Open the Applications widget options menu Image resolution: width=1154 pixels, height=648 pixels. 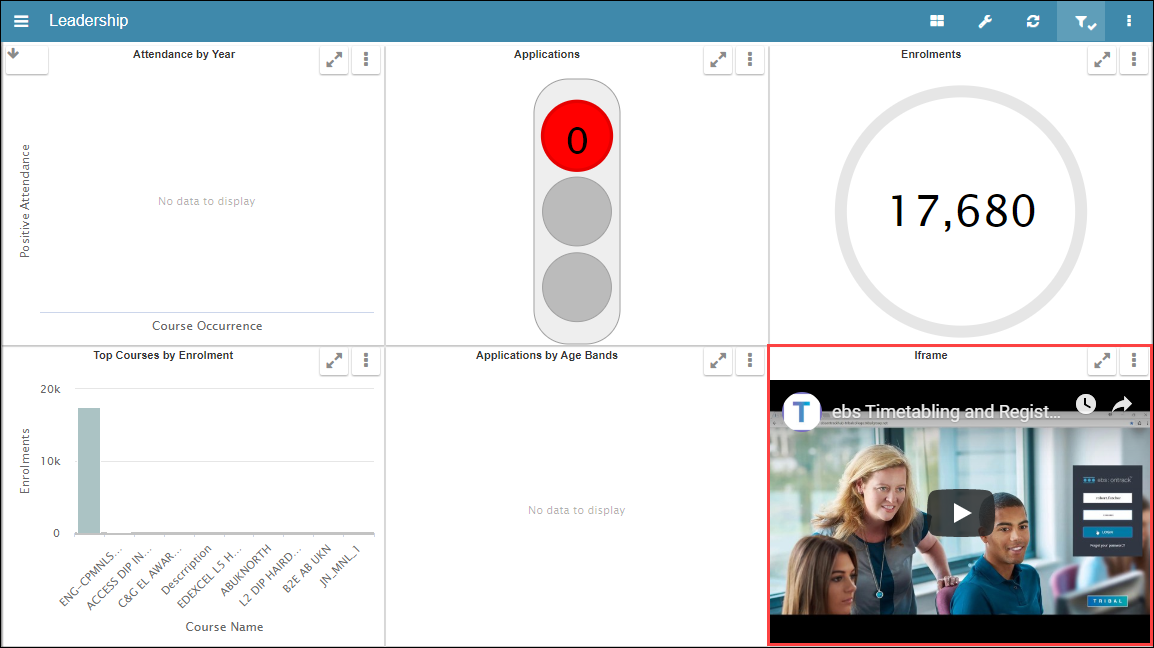pyautogui.click(x=749, y=59)
